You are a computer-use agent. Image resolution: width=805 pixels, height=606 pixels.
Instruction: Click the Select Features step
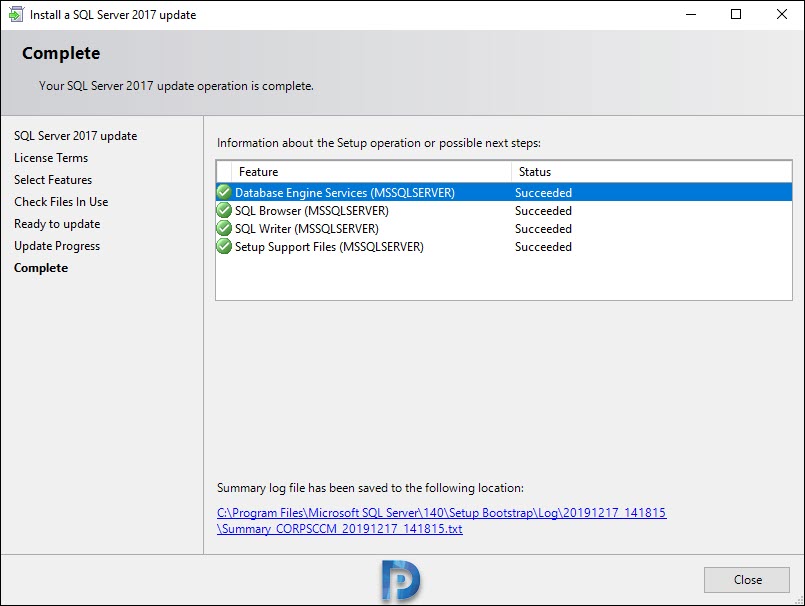coord(53,180)
